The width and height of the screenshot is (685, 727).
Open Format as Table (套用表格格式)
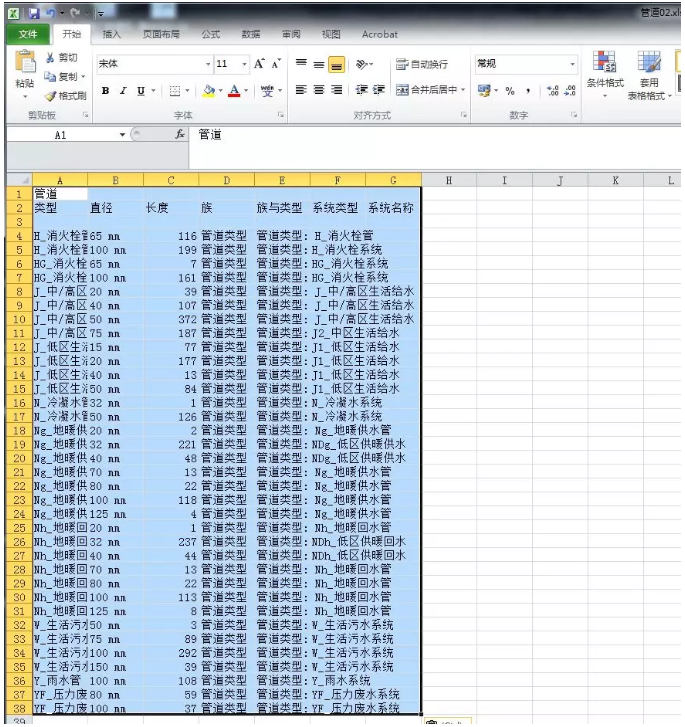(x=649, y=74)
